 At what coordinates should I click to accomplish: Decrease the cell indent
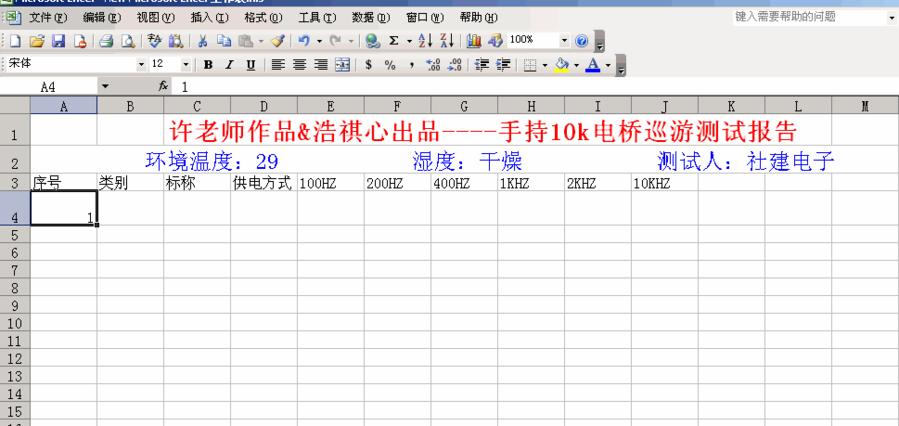[482, 65]
